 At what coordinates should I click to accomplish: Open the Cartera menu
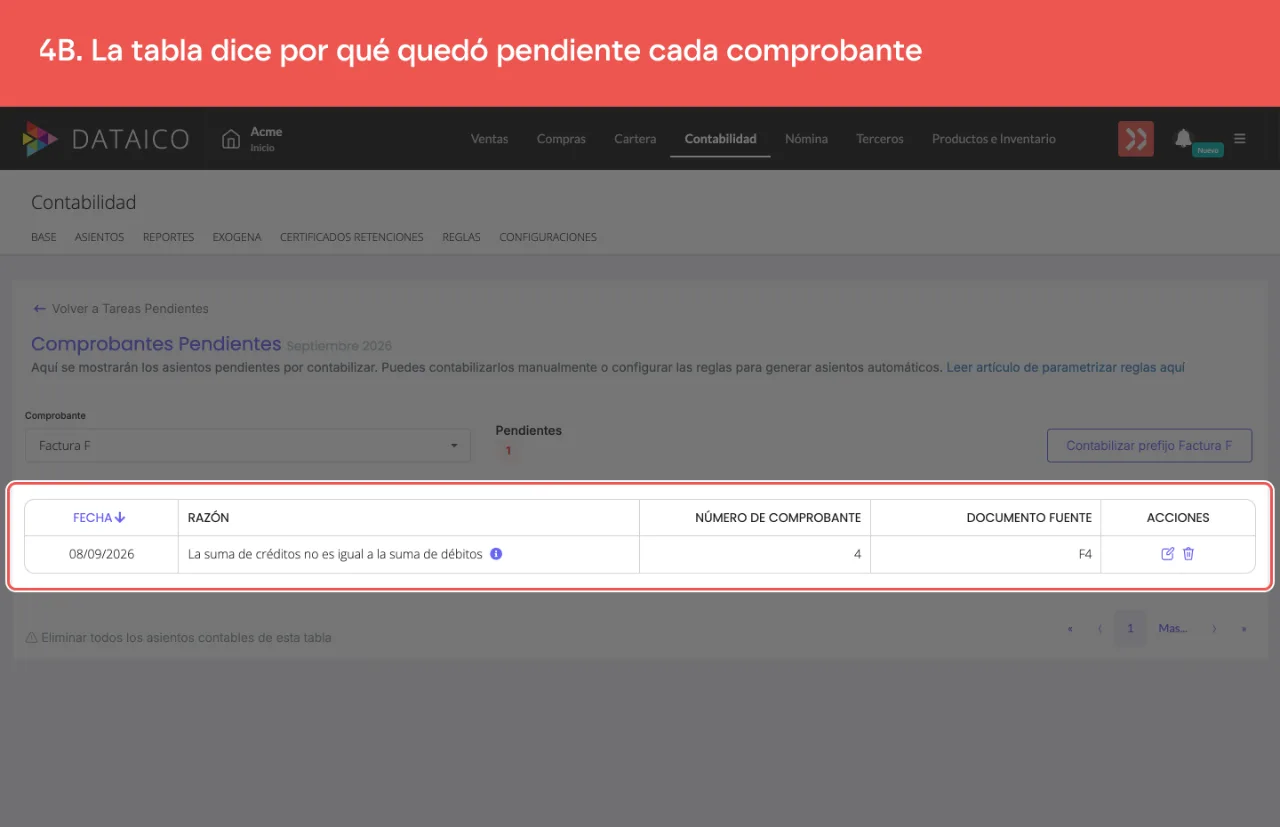point(635,139)
